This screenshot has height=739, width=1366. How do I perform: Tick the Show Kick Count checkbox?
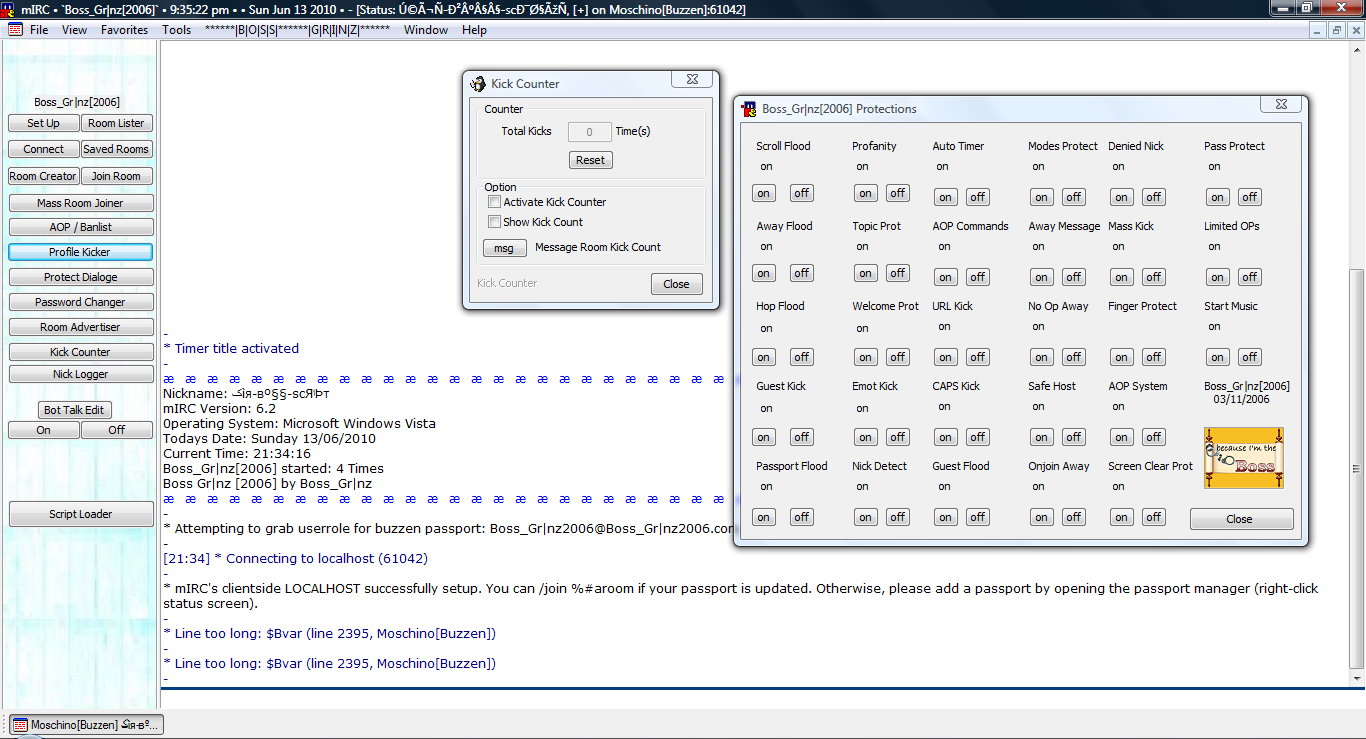point(494,222)
